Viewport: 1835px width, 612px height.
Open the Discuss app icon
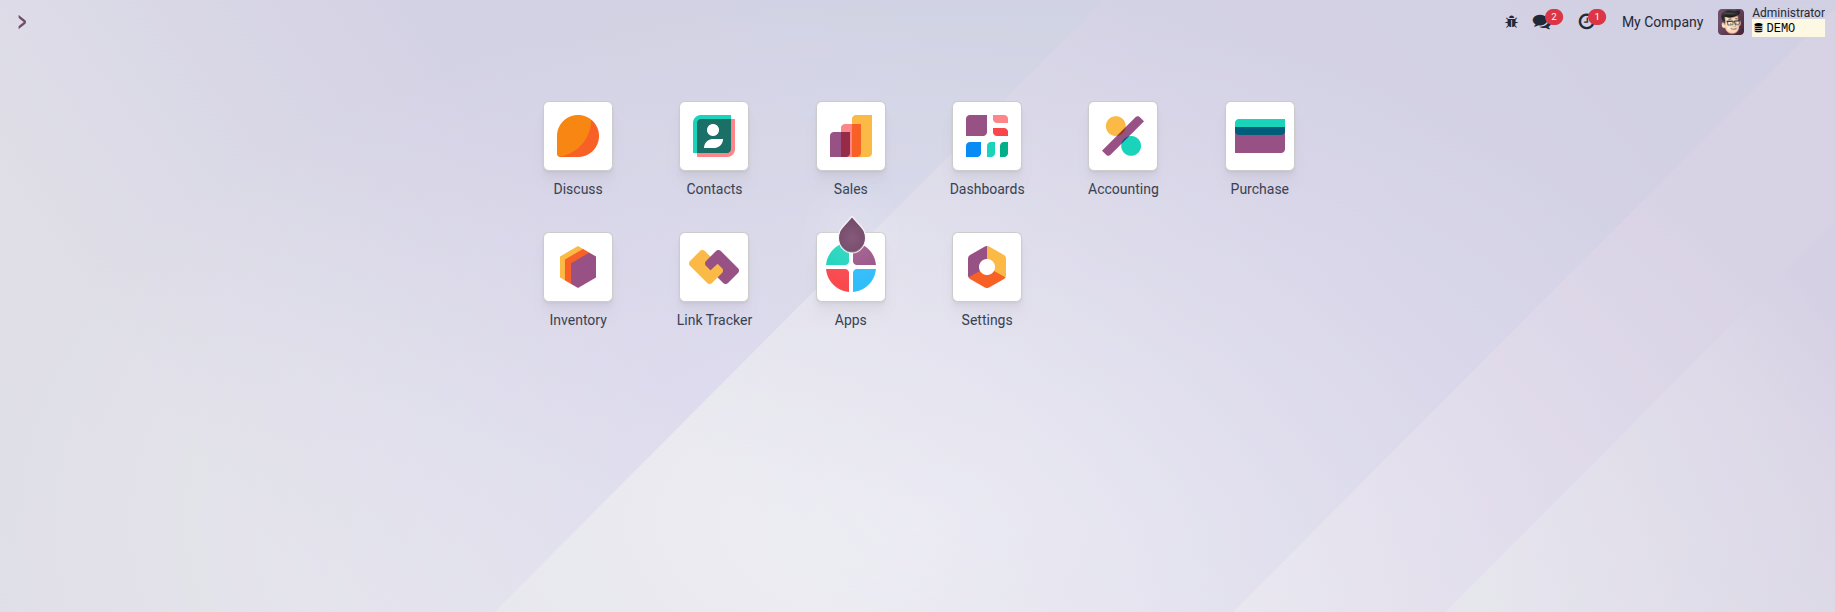(578, 136)
